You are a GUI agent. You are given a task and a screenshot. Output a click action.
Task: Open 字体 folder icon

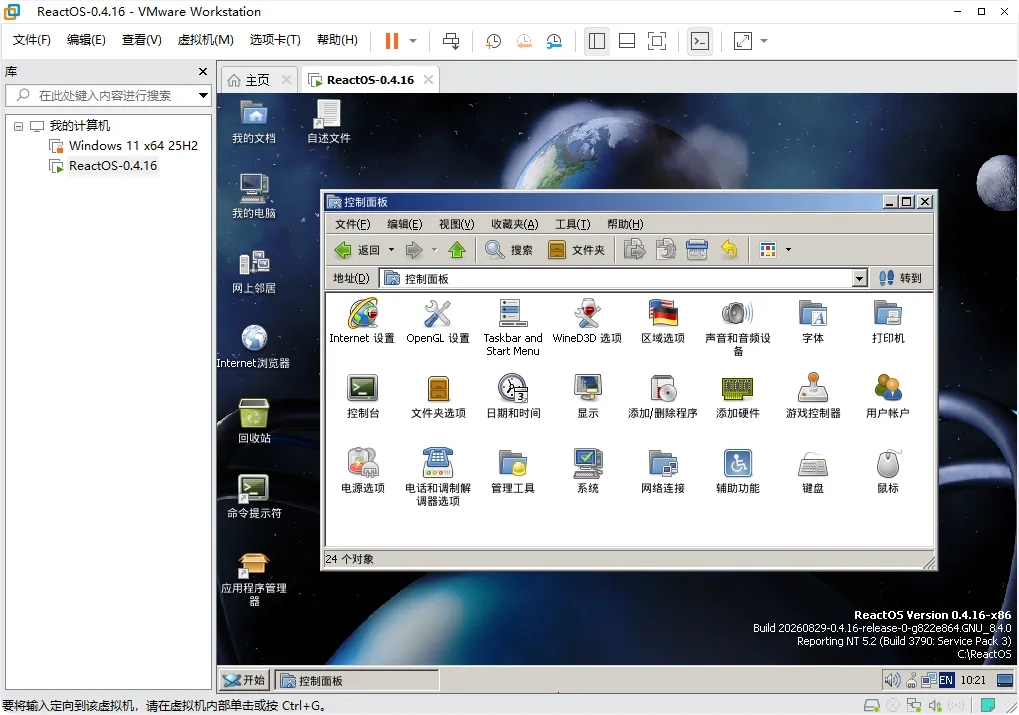[x=813, y=320]
